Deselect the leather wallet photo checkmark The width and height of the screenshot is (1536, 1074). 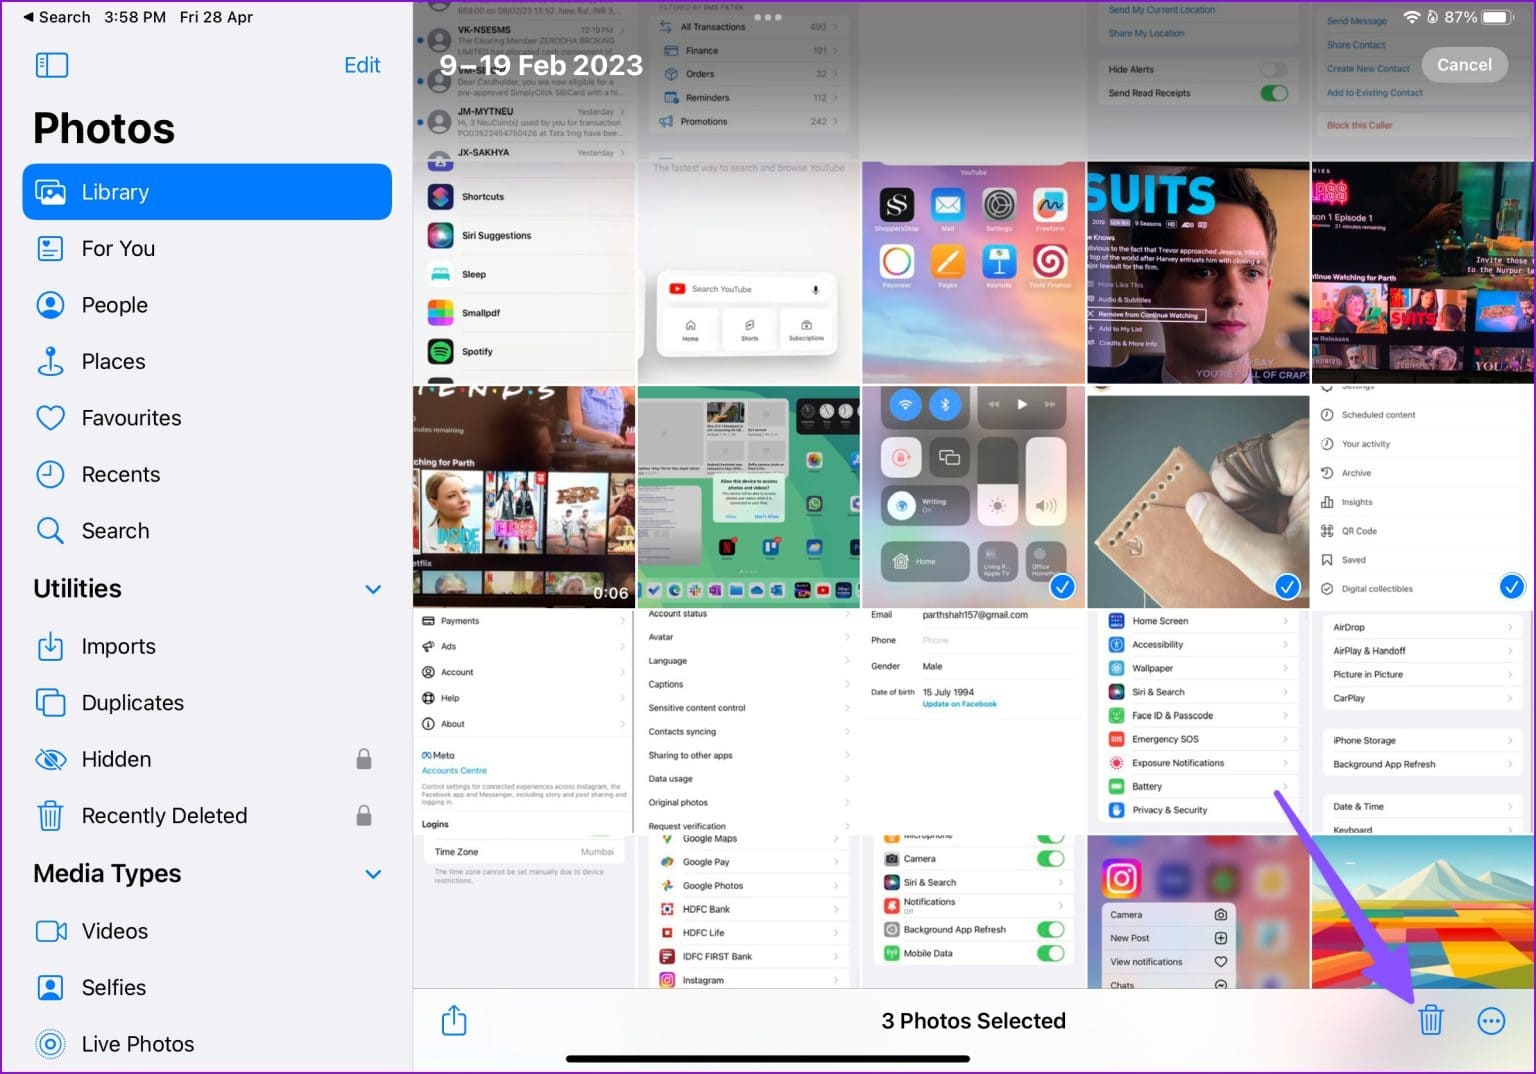coord(1287,586)
